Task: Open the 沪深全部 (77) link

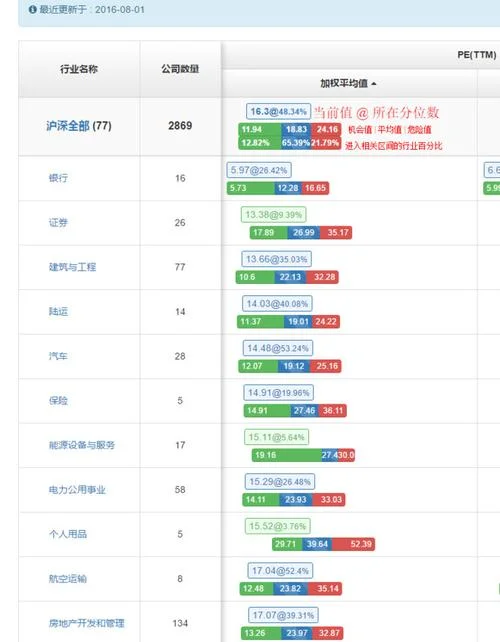Action: coord(79,126)
